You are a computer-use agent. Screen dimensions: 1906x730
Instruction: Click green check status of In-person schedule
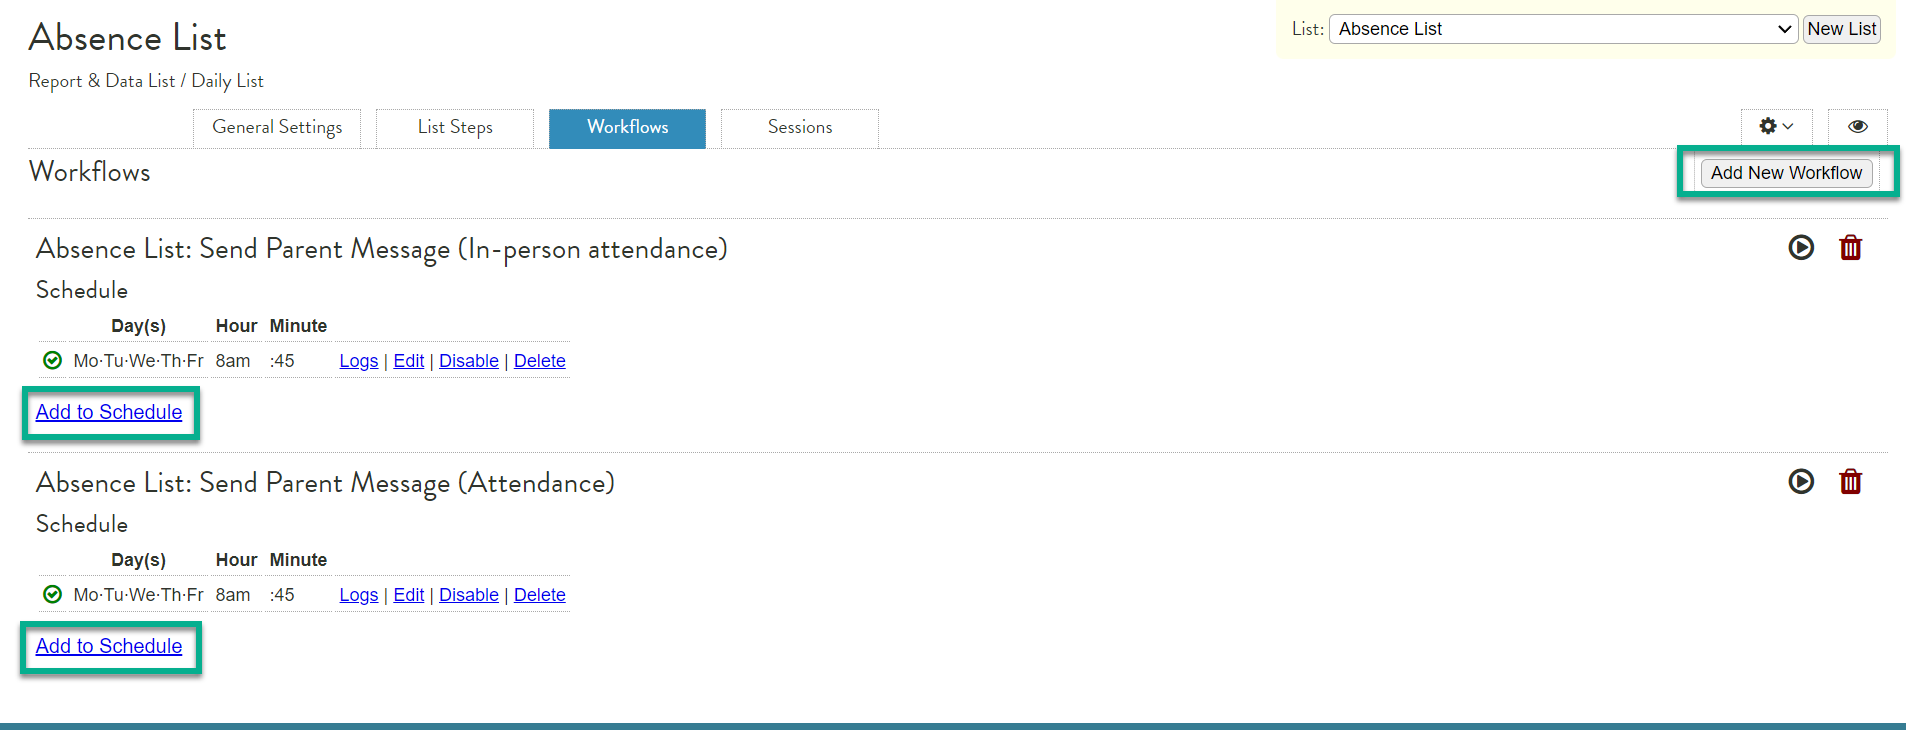(53, 360)
